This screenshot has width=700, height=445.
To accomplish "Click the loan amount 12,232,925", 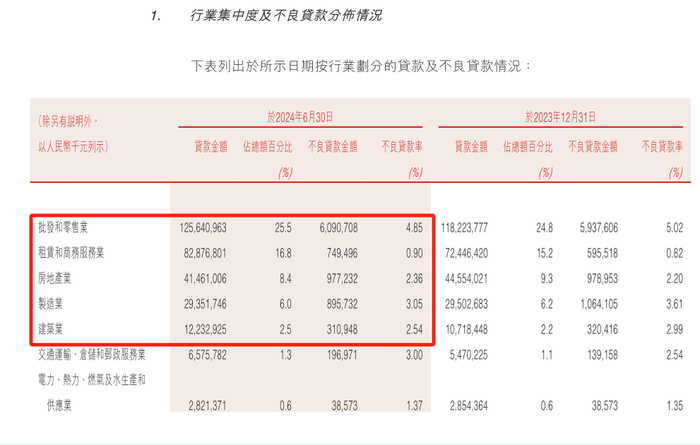I will tap(205, 330).
